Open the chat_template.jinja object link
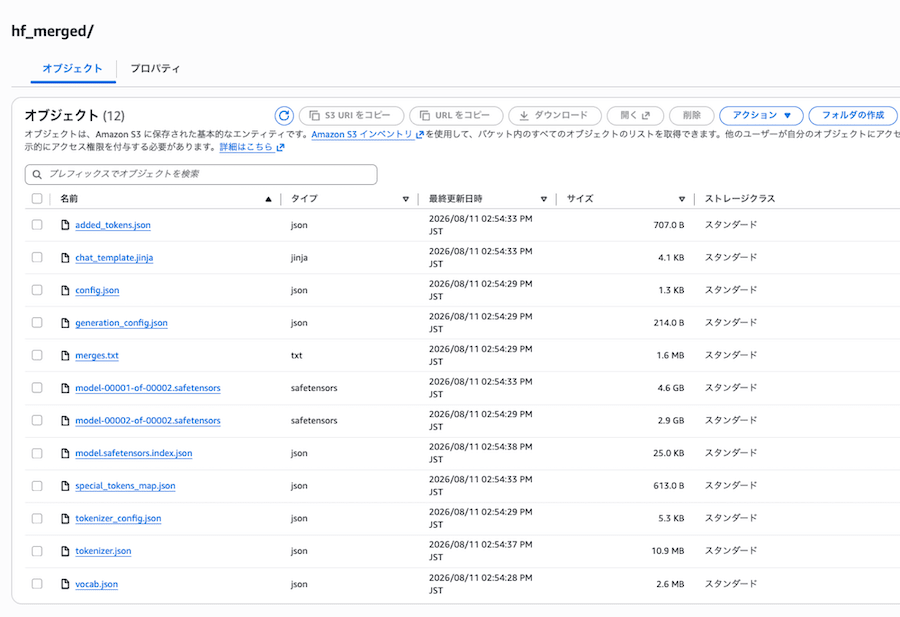This screenshot has height=617, width=900. [x=114, y=258]
